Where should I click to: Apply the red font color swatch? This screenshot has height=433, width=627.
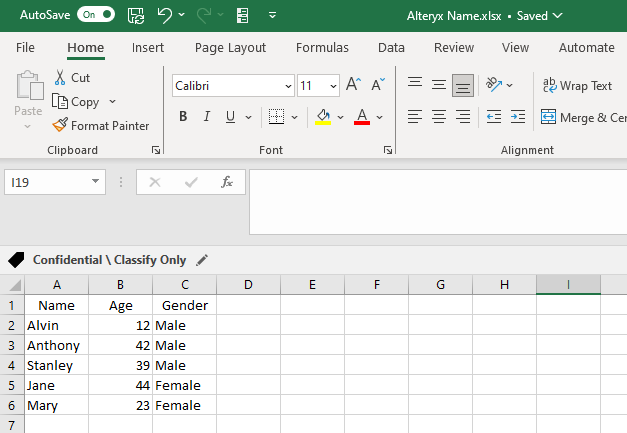tap(362, 117)
